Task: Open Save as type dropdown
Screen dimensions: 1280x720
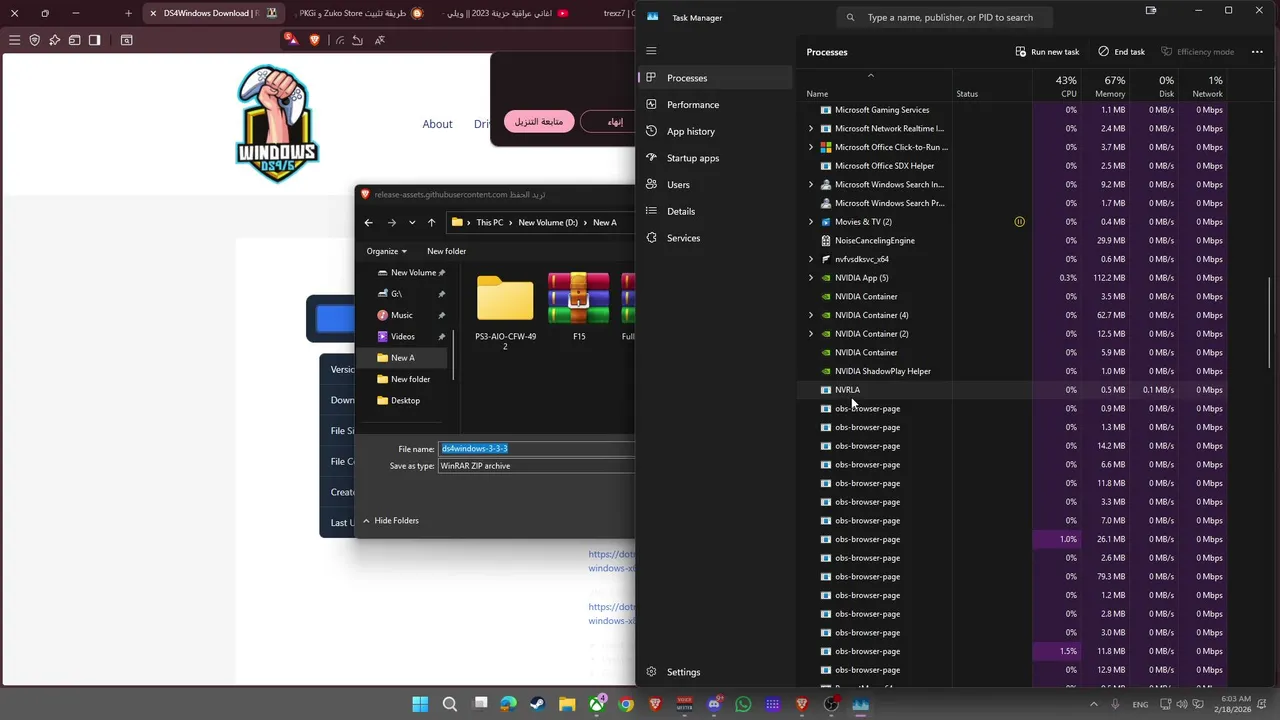Action: click(537, 466)
